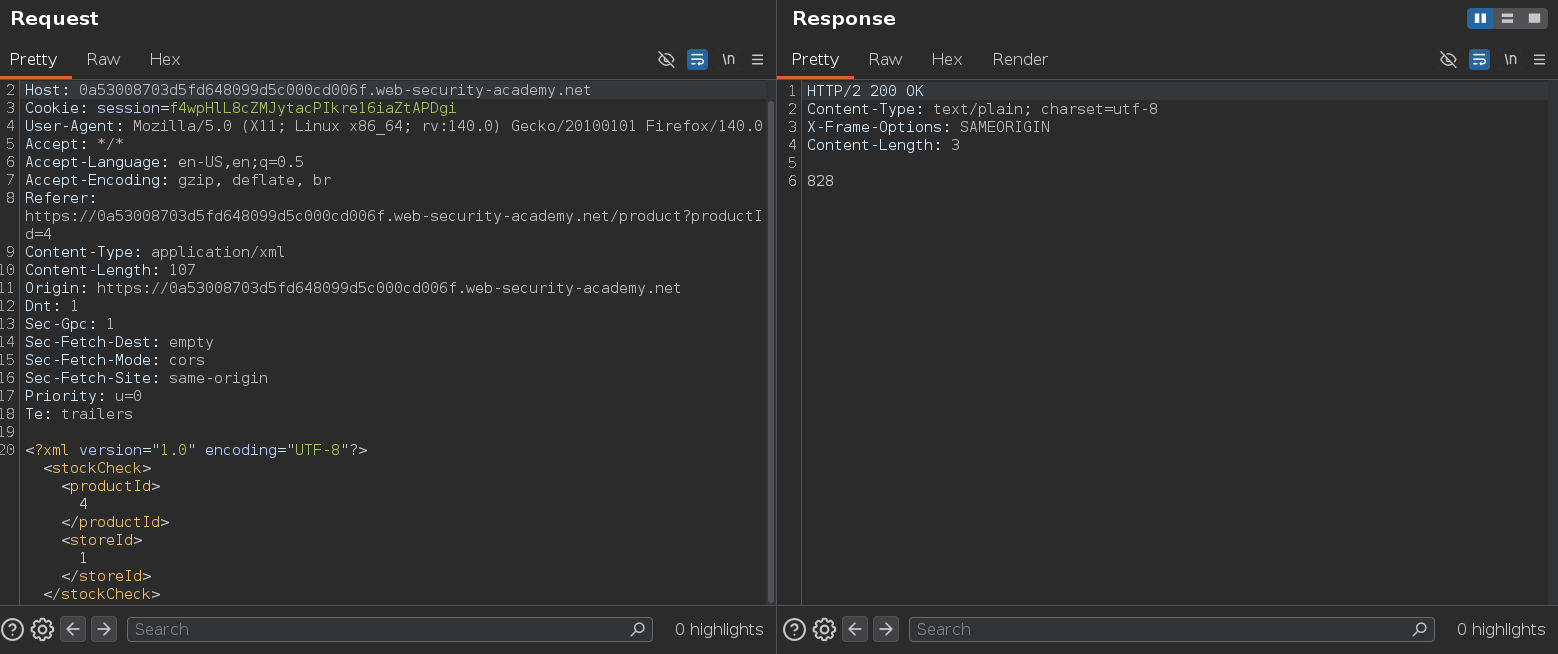Click the Host header line
The image size is (1558, 654).
point(308,90)
